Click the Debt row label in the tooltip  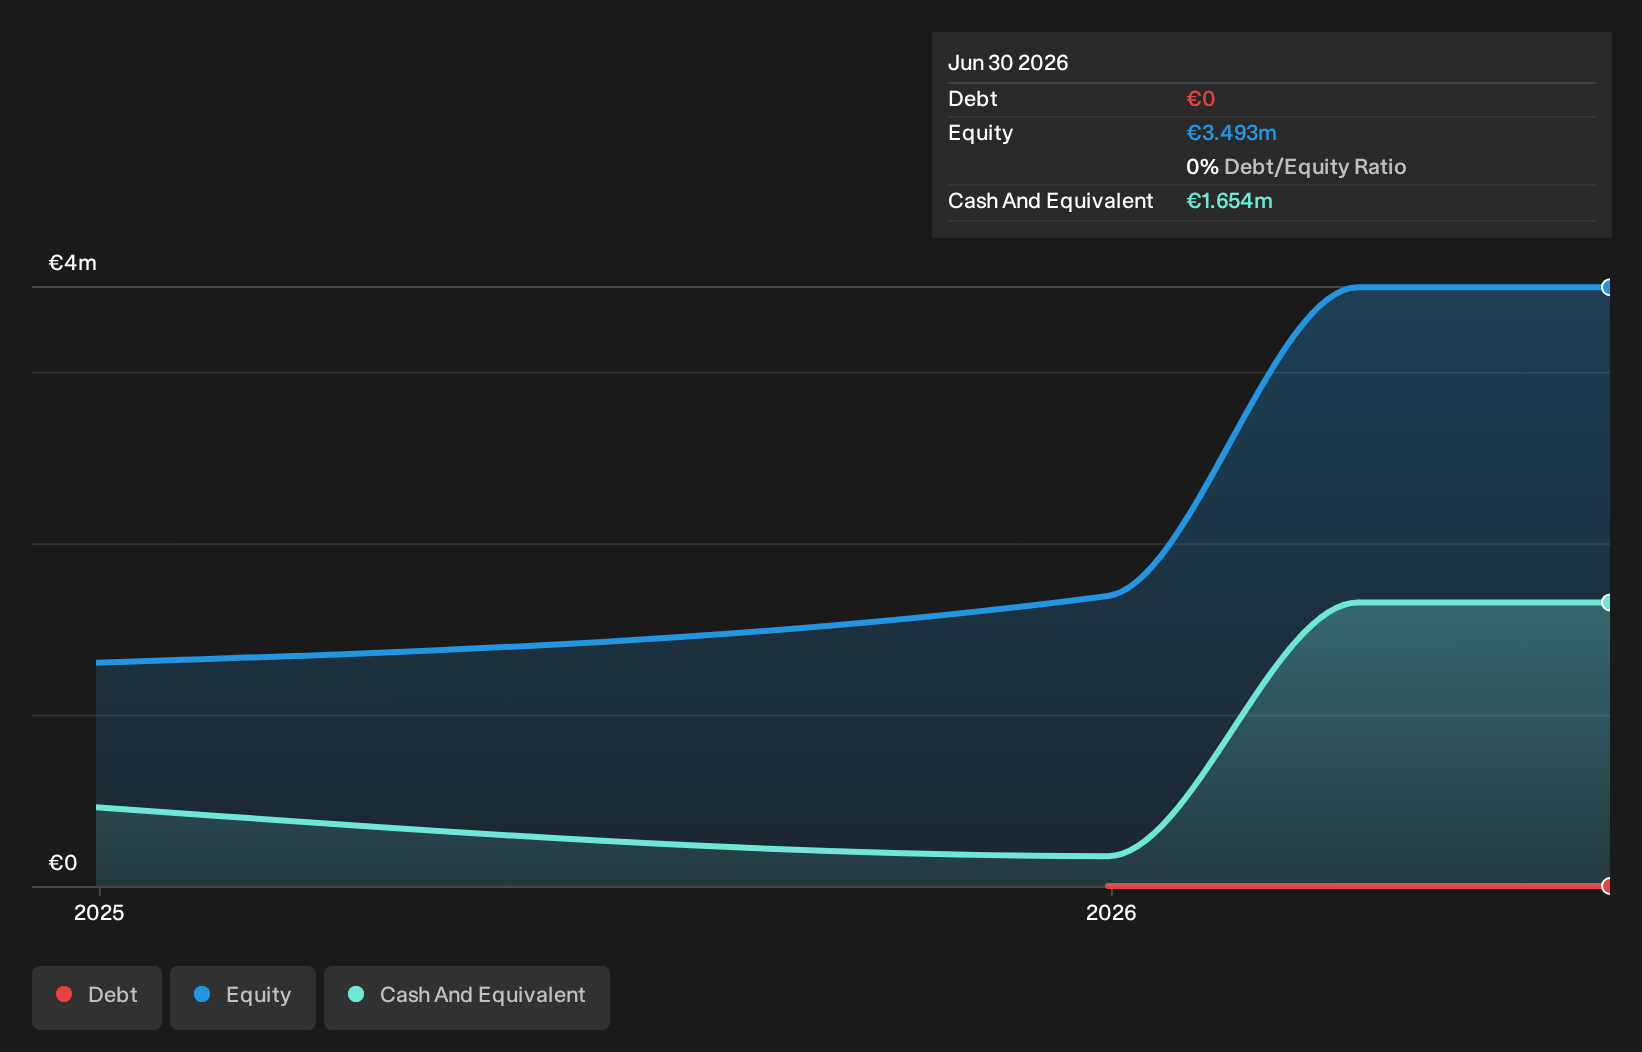tap(973, 99)
